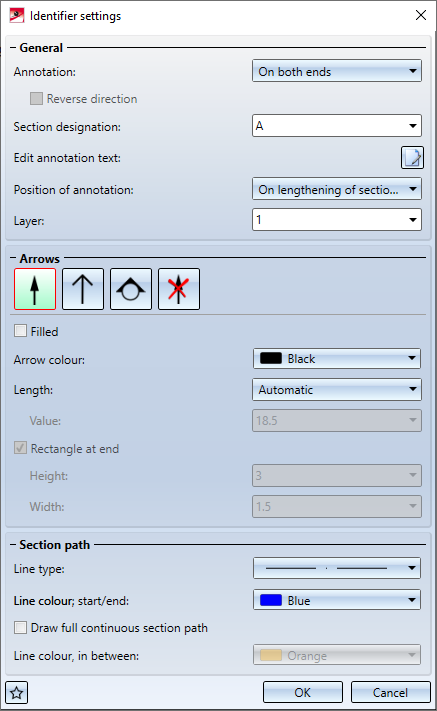Open the Black arrow colour picker
This screenshot has height=711, width=437.
pyautogui.click(x=337, y=359)
